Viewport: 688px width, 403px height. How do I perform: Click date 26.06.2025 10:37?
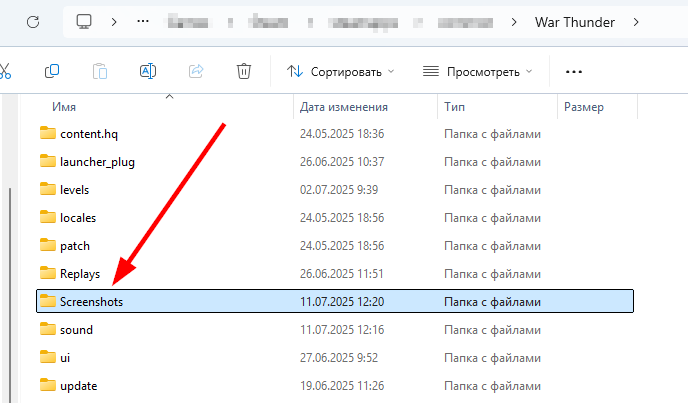342,162
